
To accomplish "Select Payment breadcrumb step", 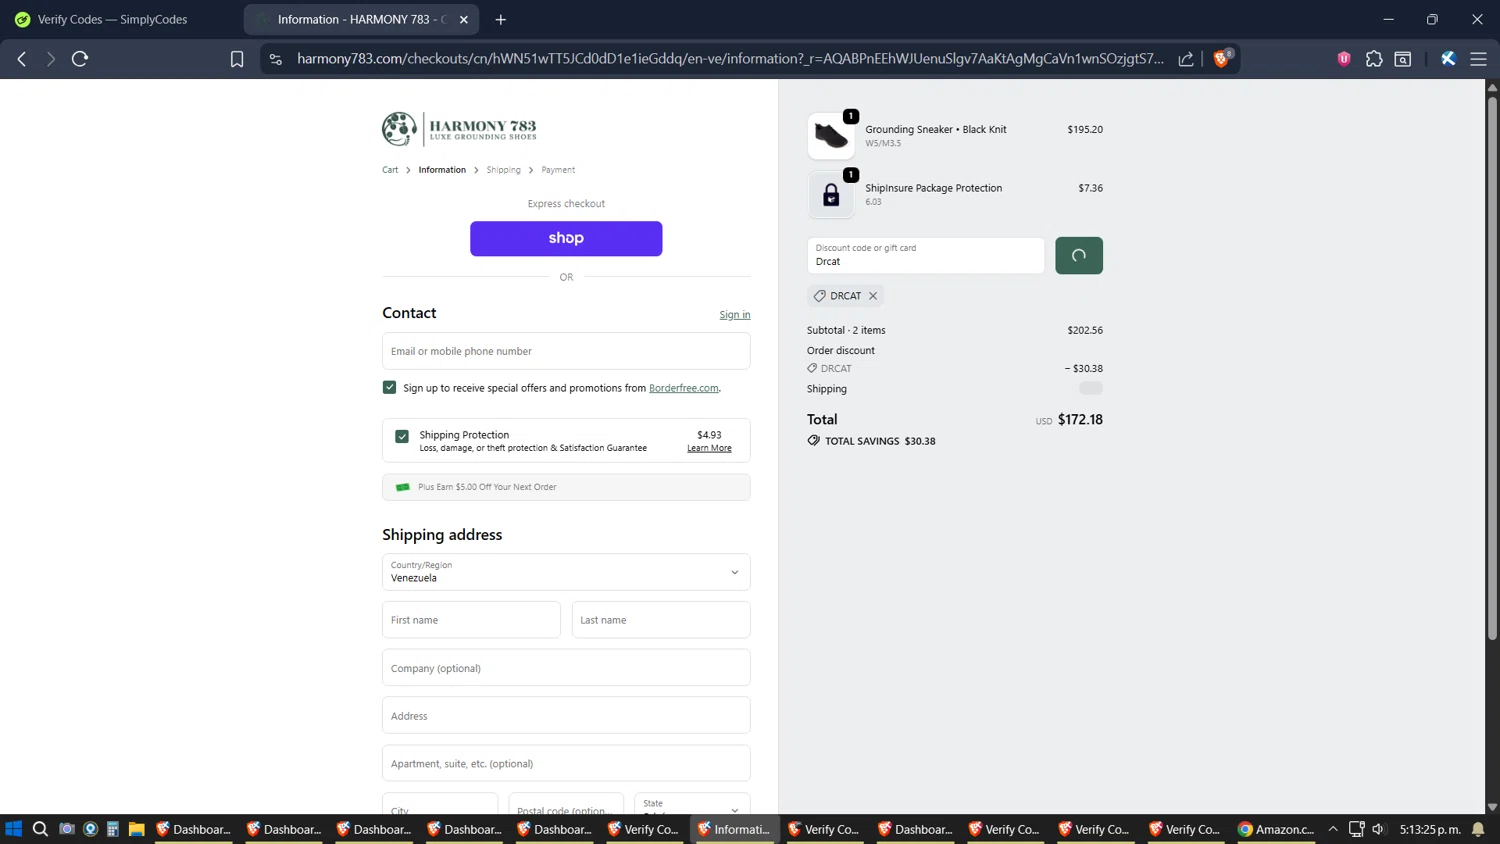I will click(558, 170).
